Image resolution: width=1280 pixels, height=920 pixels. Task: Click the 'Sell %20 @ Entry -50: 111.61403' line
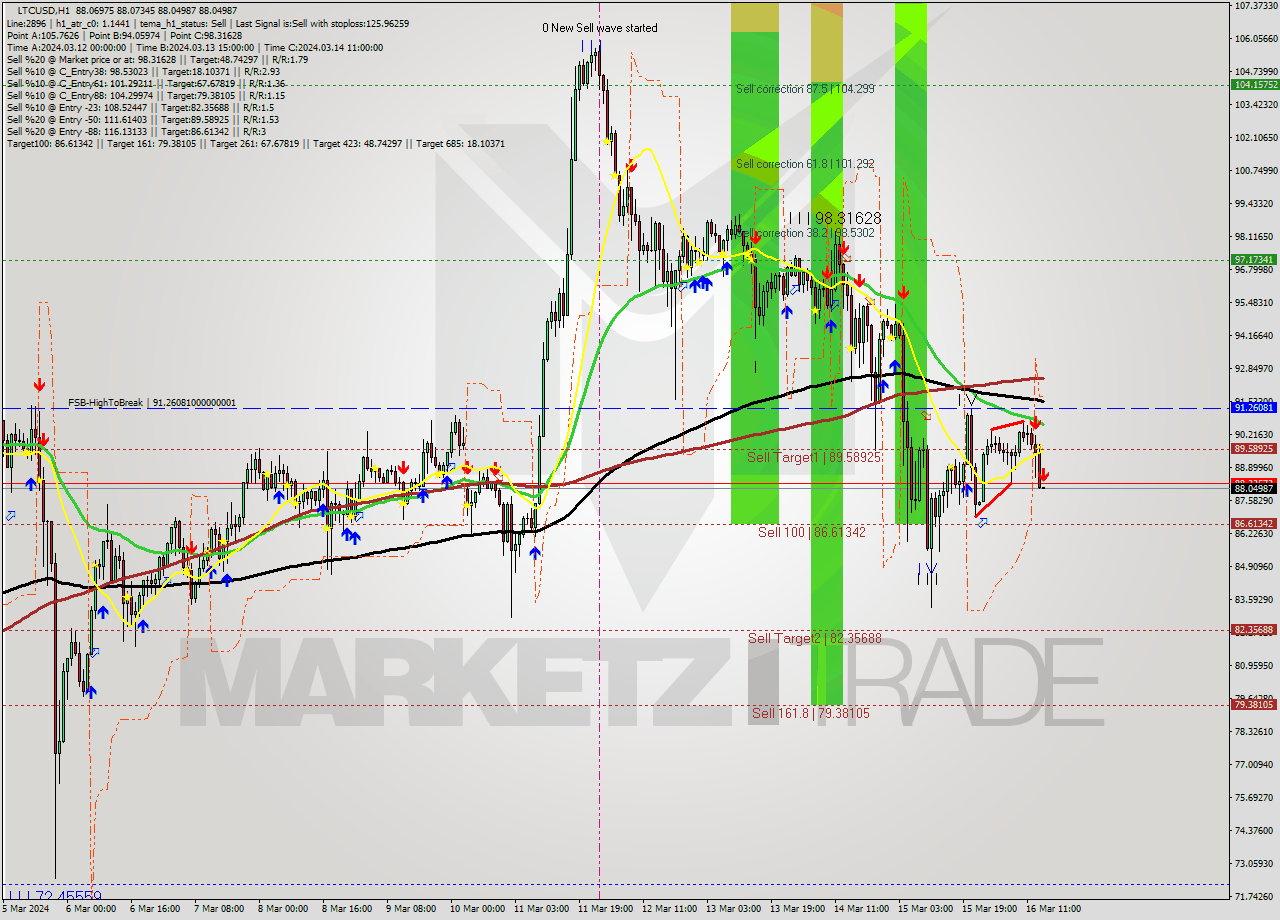142,119
